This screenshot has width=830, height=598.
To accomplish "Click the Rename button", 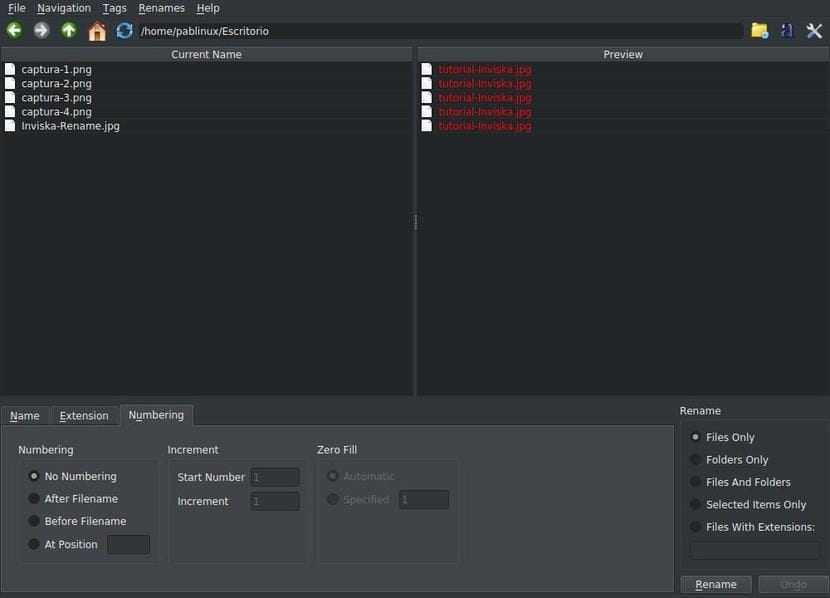I will click(716, 584).
